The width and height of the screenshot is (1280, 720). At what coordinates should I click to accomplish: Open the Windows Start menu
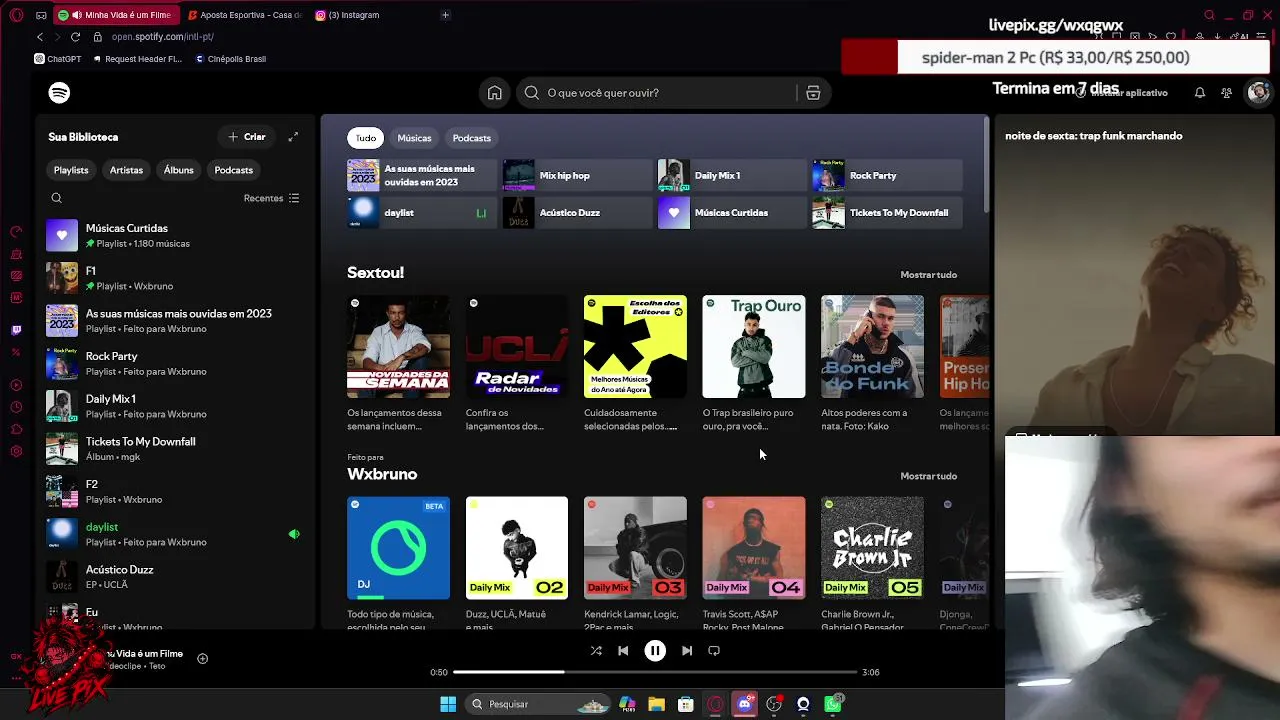448,704
